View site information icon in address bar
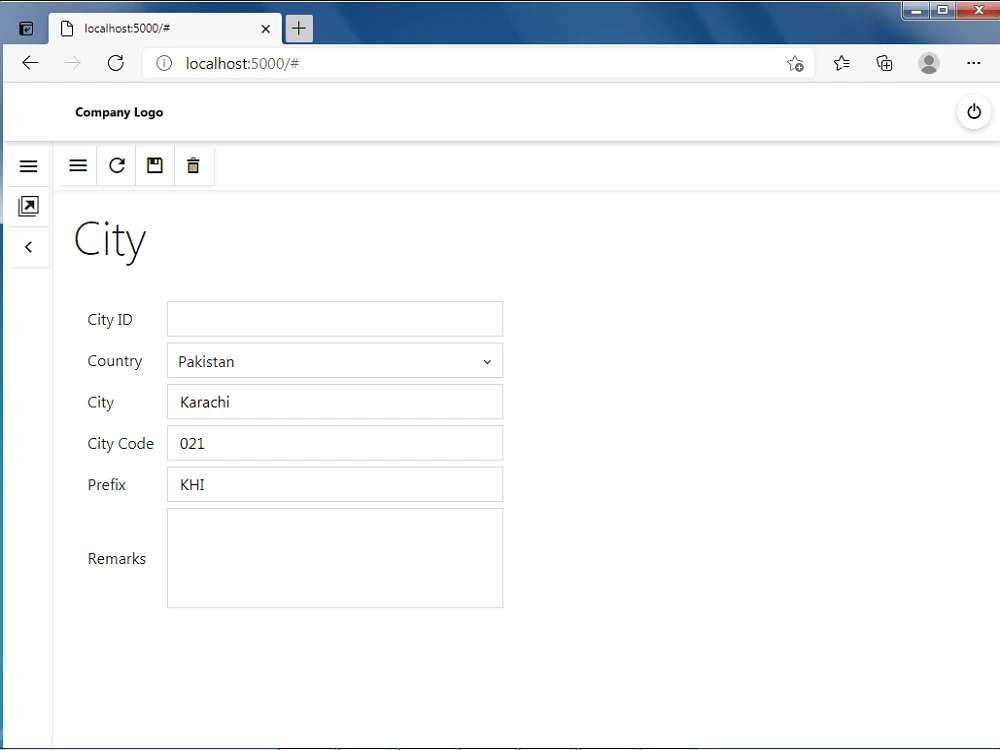The width and height of the screenshot is (1000, 750). point(164,63)
